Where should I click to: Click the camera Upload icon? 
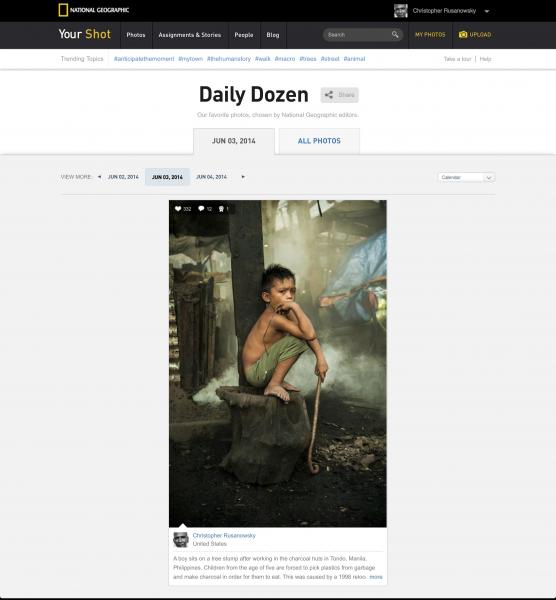(463, 35)
